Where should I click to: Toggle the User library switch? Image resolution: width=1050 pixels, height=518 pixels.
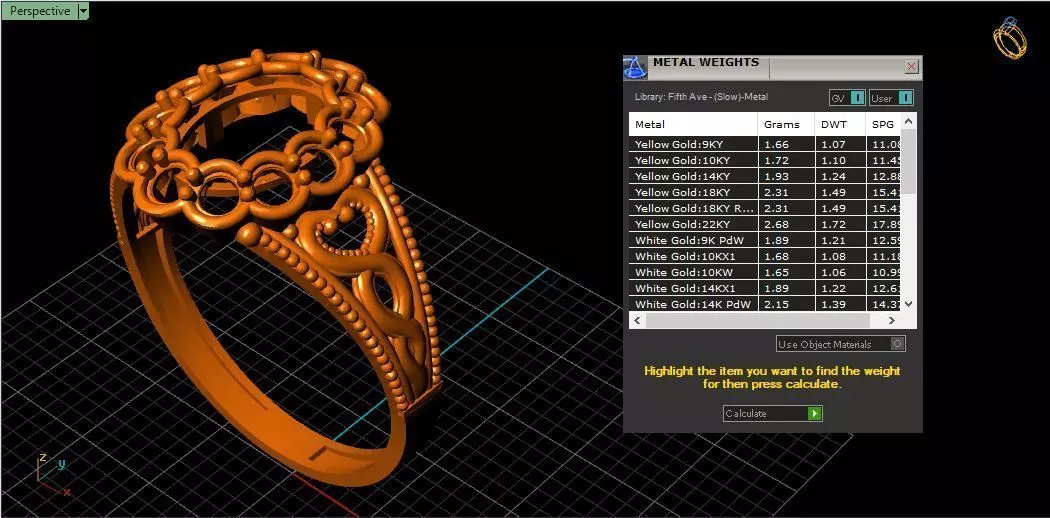pyautogui.click(x=891, y=98)
